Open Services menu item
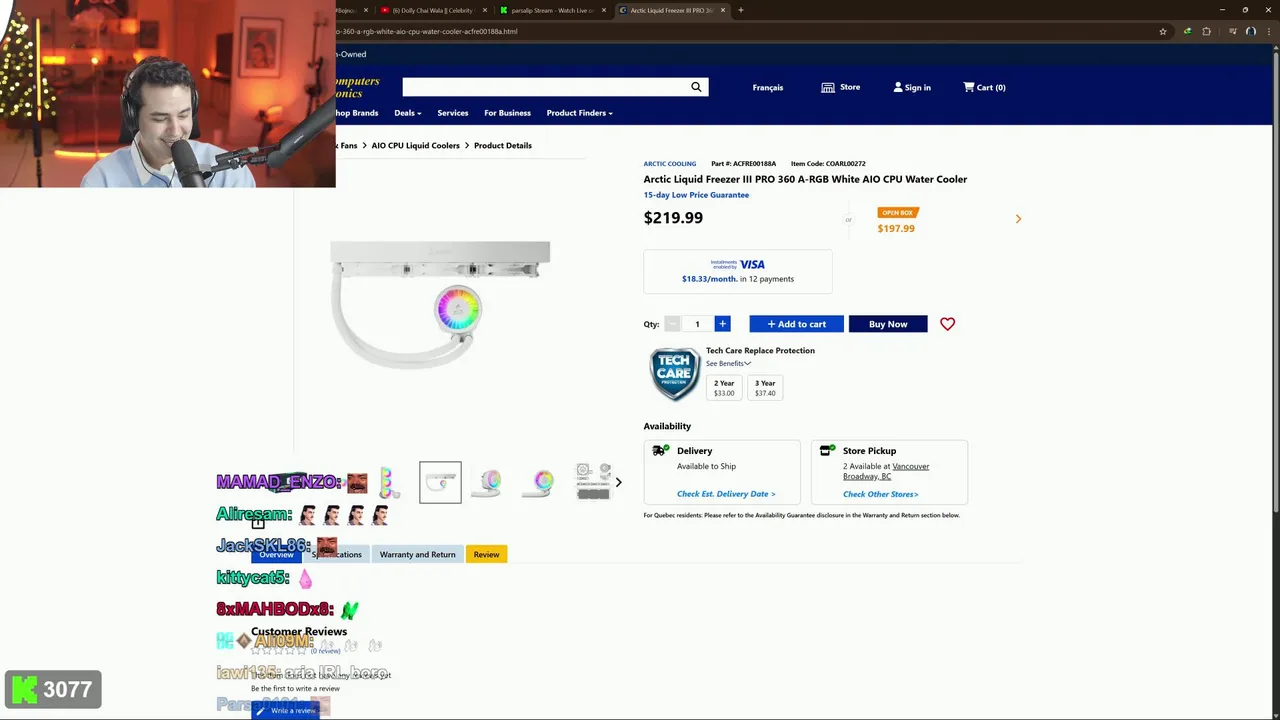1280x720 pixels. [452, 113]
